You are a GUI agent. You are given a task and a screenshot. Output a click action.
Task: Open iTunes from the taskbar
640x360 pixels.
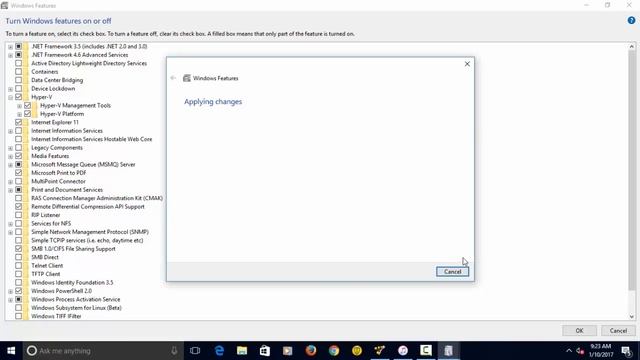pos(403,351)
